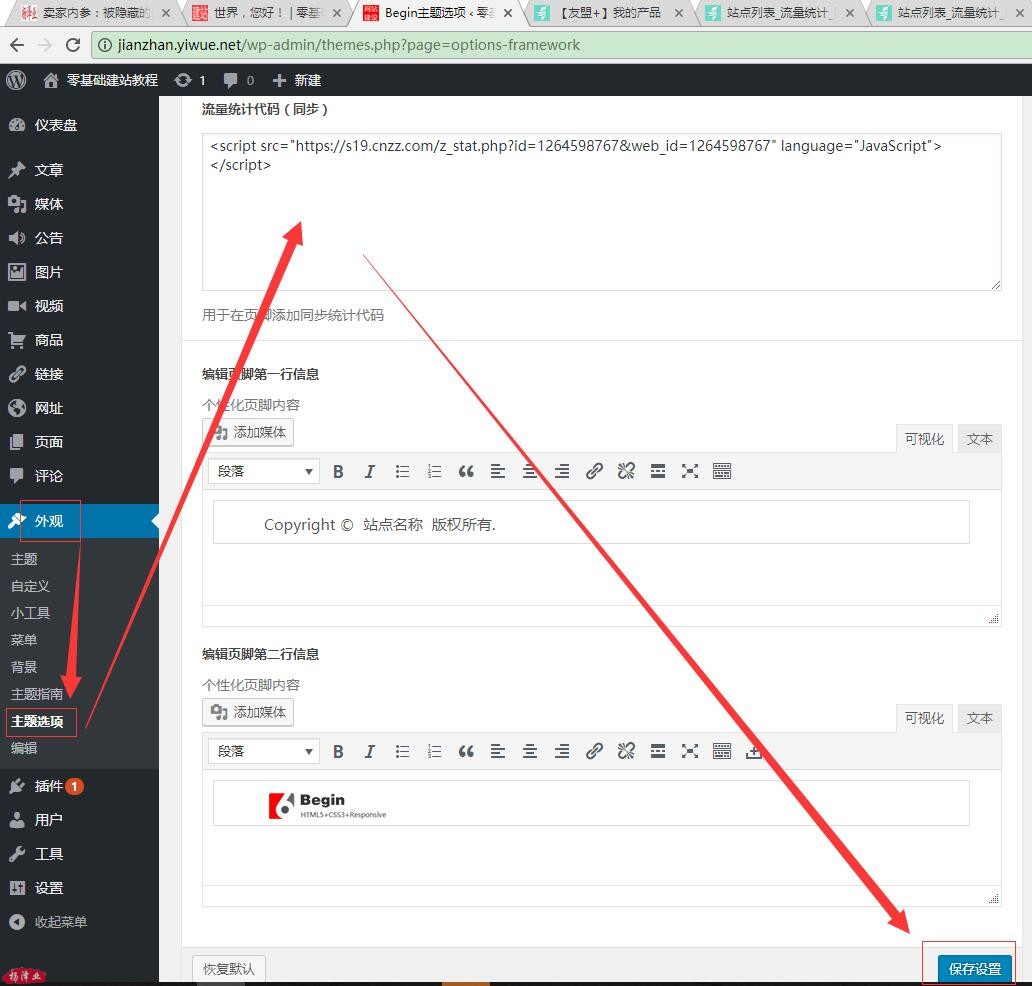Remove link in first footer editor
Screen dimensions: 1032x986
(626, 471)
